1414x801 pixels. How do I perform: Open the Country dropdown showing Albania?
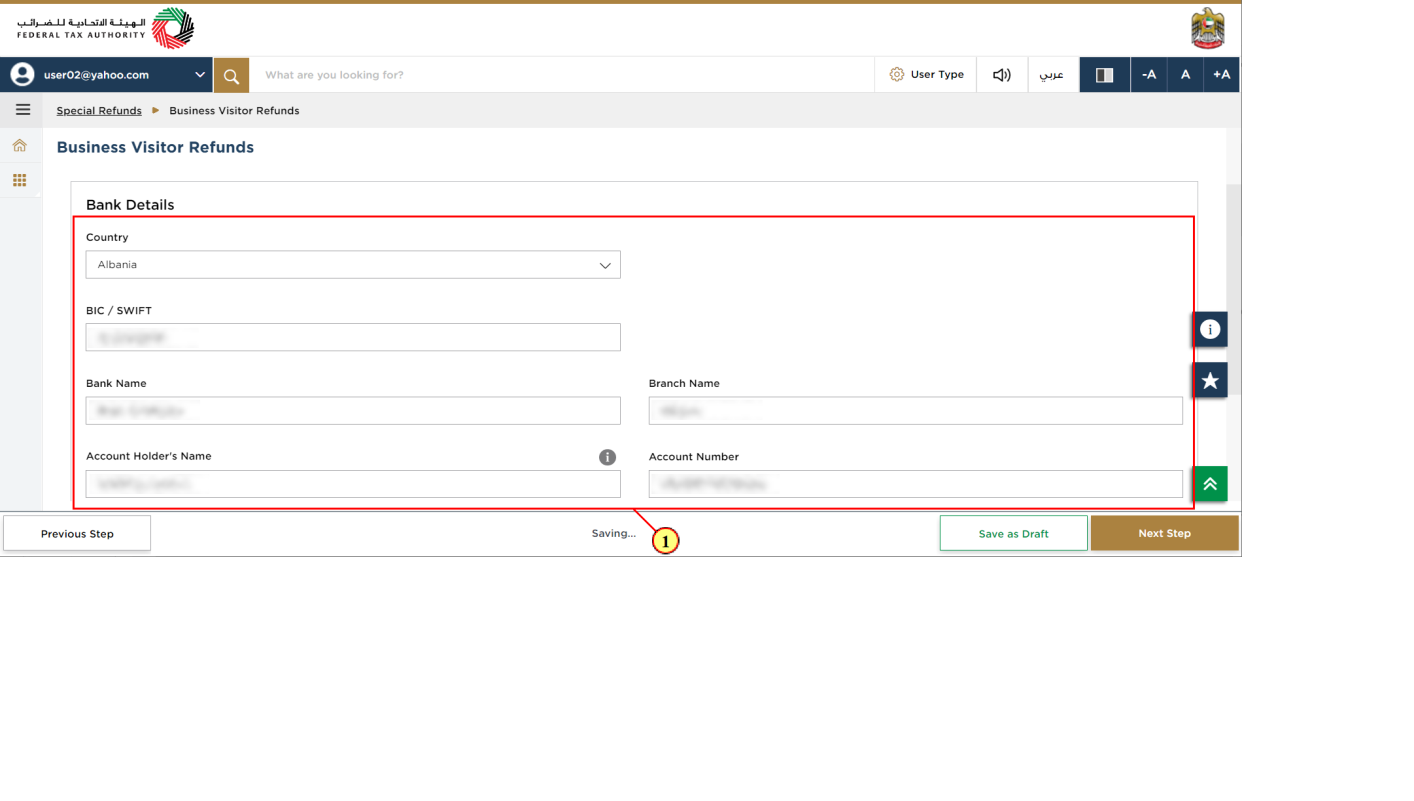tap(353, 265)
